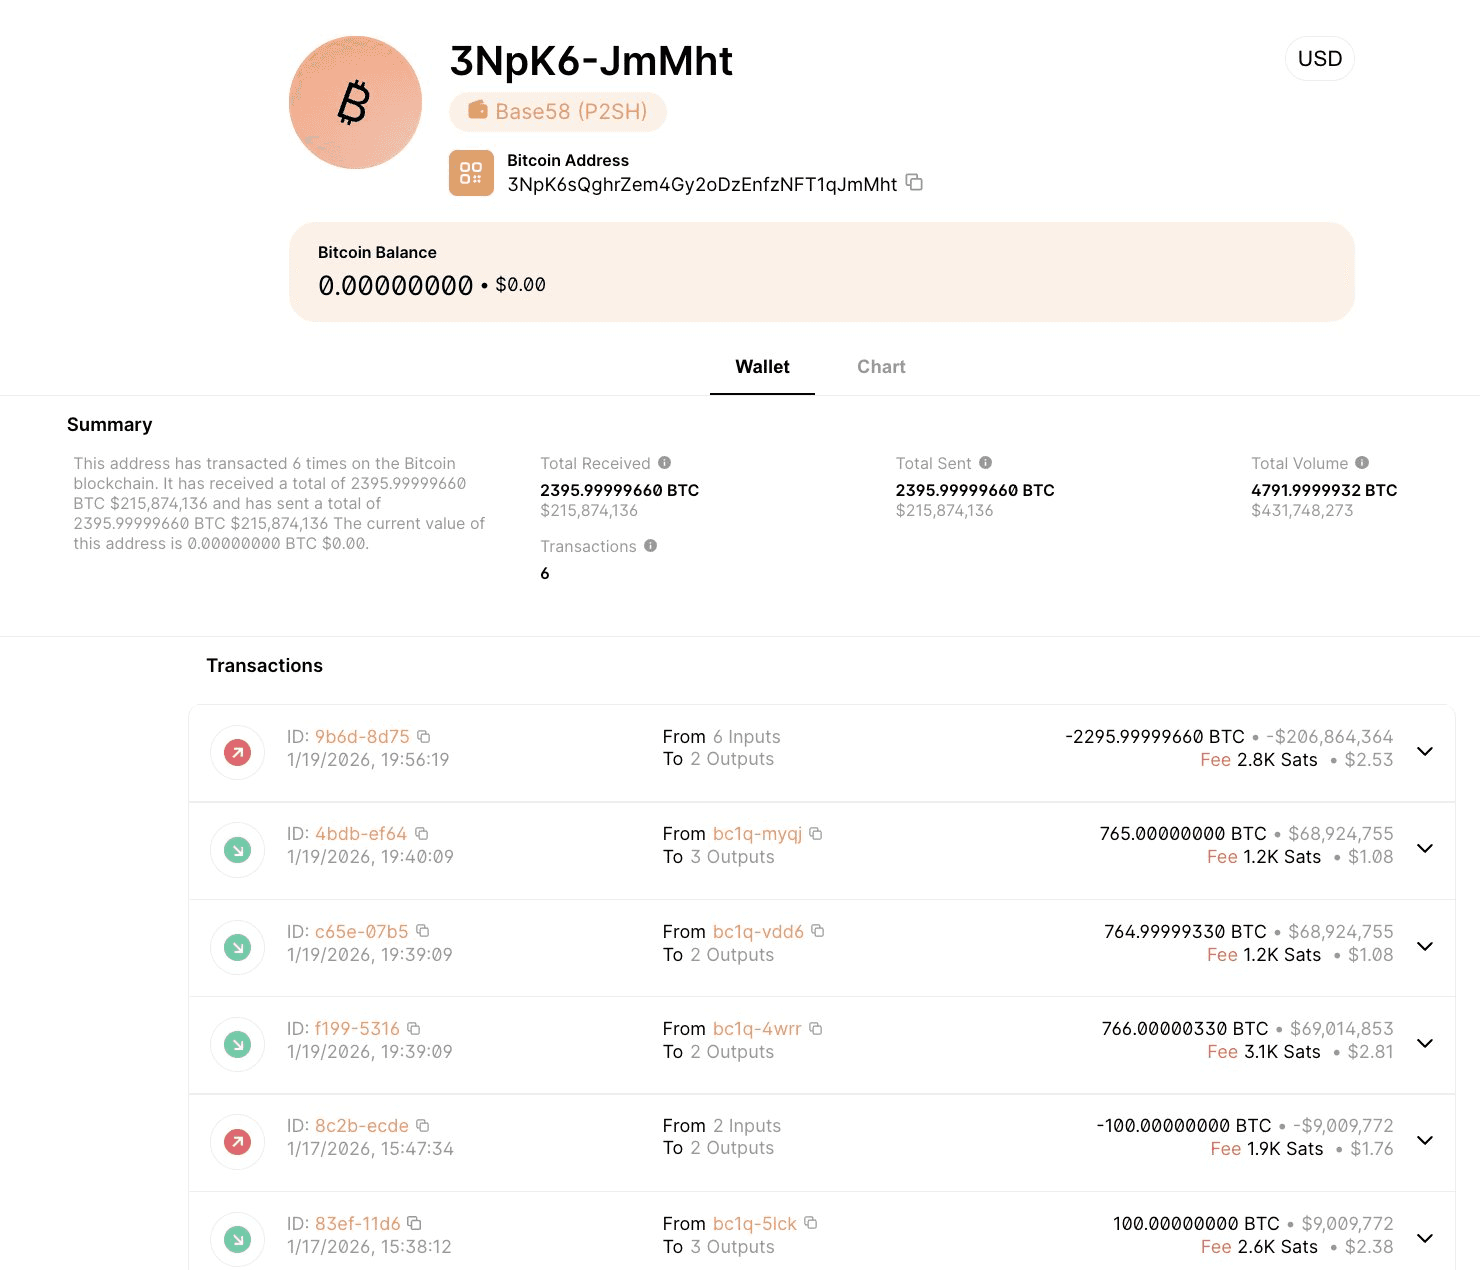1480x1270 pixels.
Task: Open the Total Received info tooltip
Action: point(665,463)
